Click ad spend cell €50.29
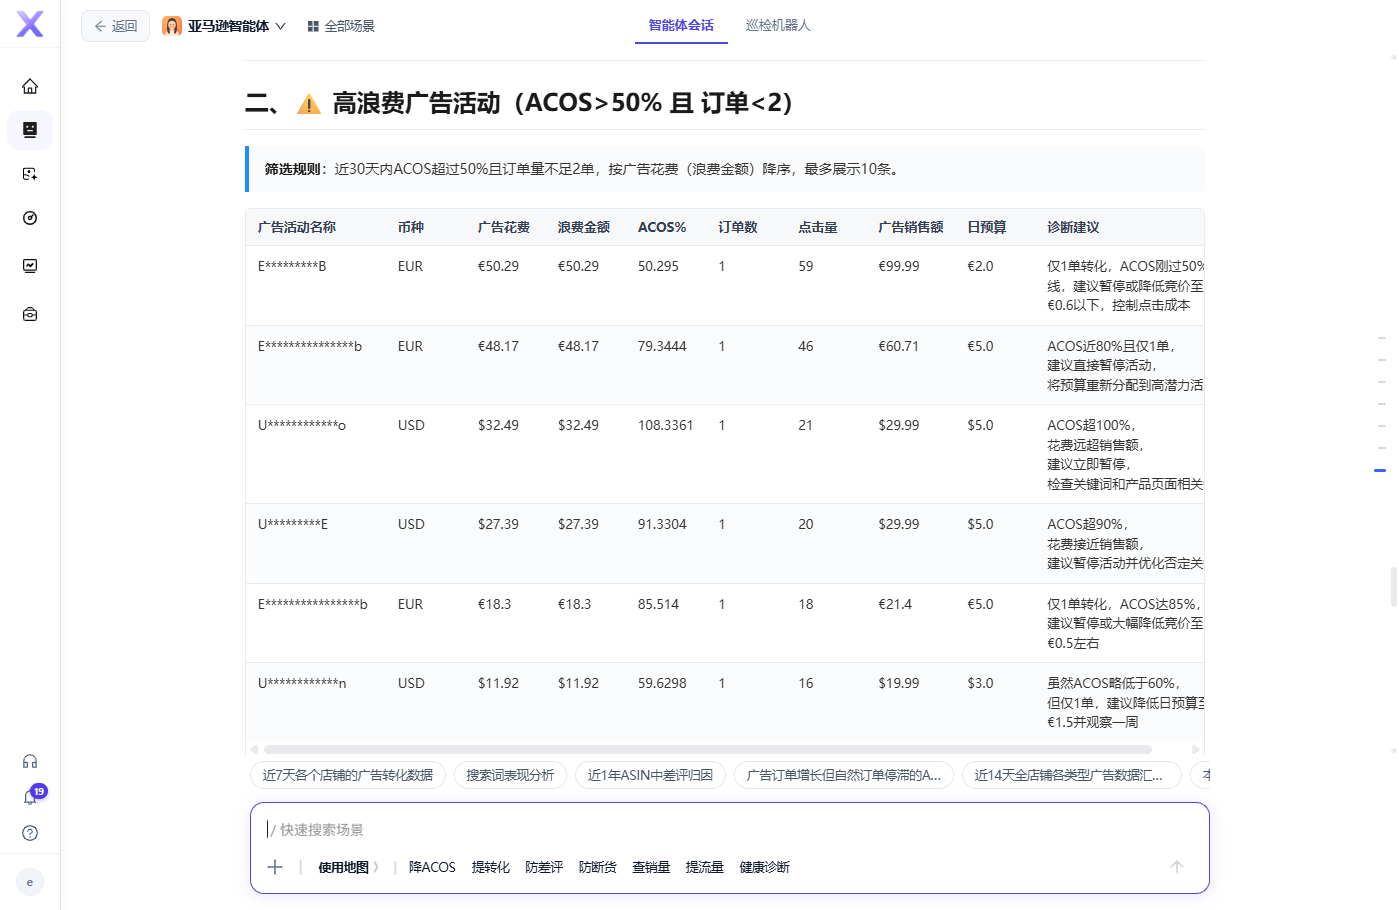Screen dimensions: 1399x910 point(498,266)
